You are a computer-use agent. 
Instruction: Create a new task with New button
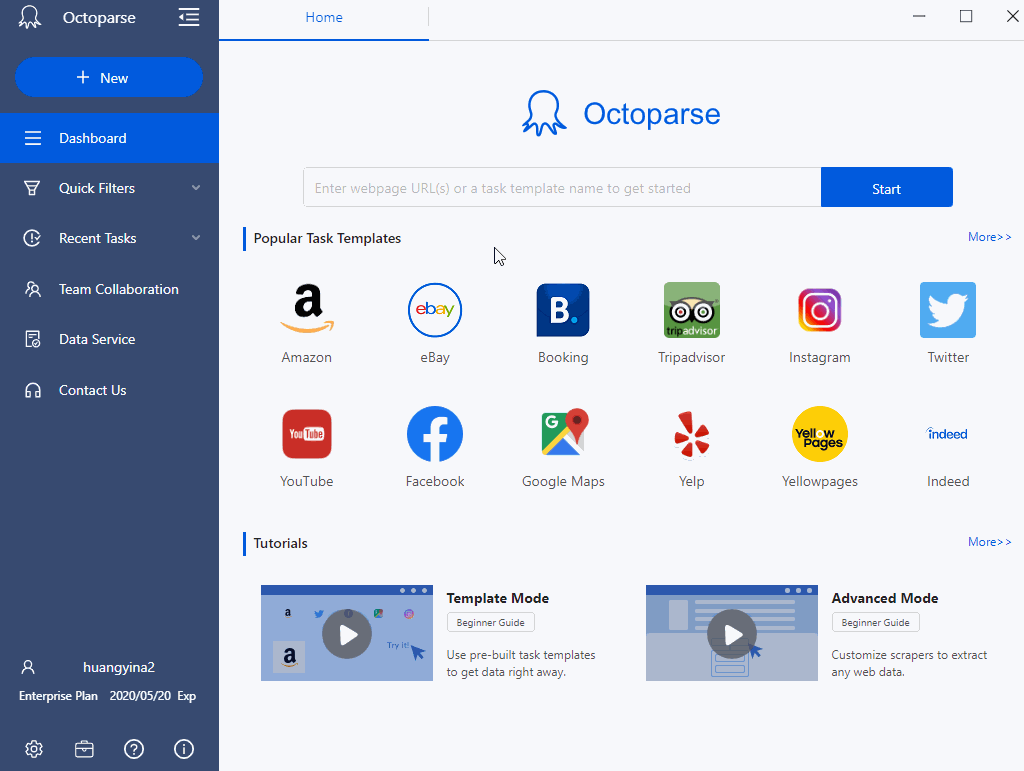(x=109, y=77)
